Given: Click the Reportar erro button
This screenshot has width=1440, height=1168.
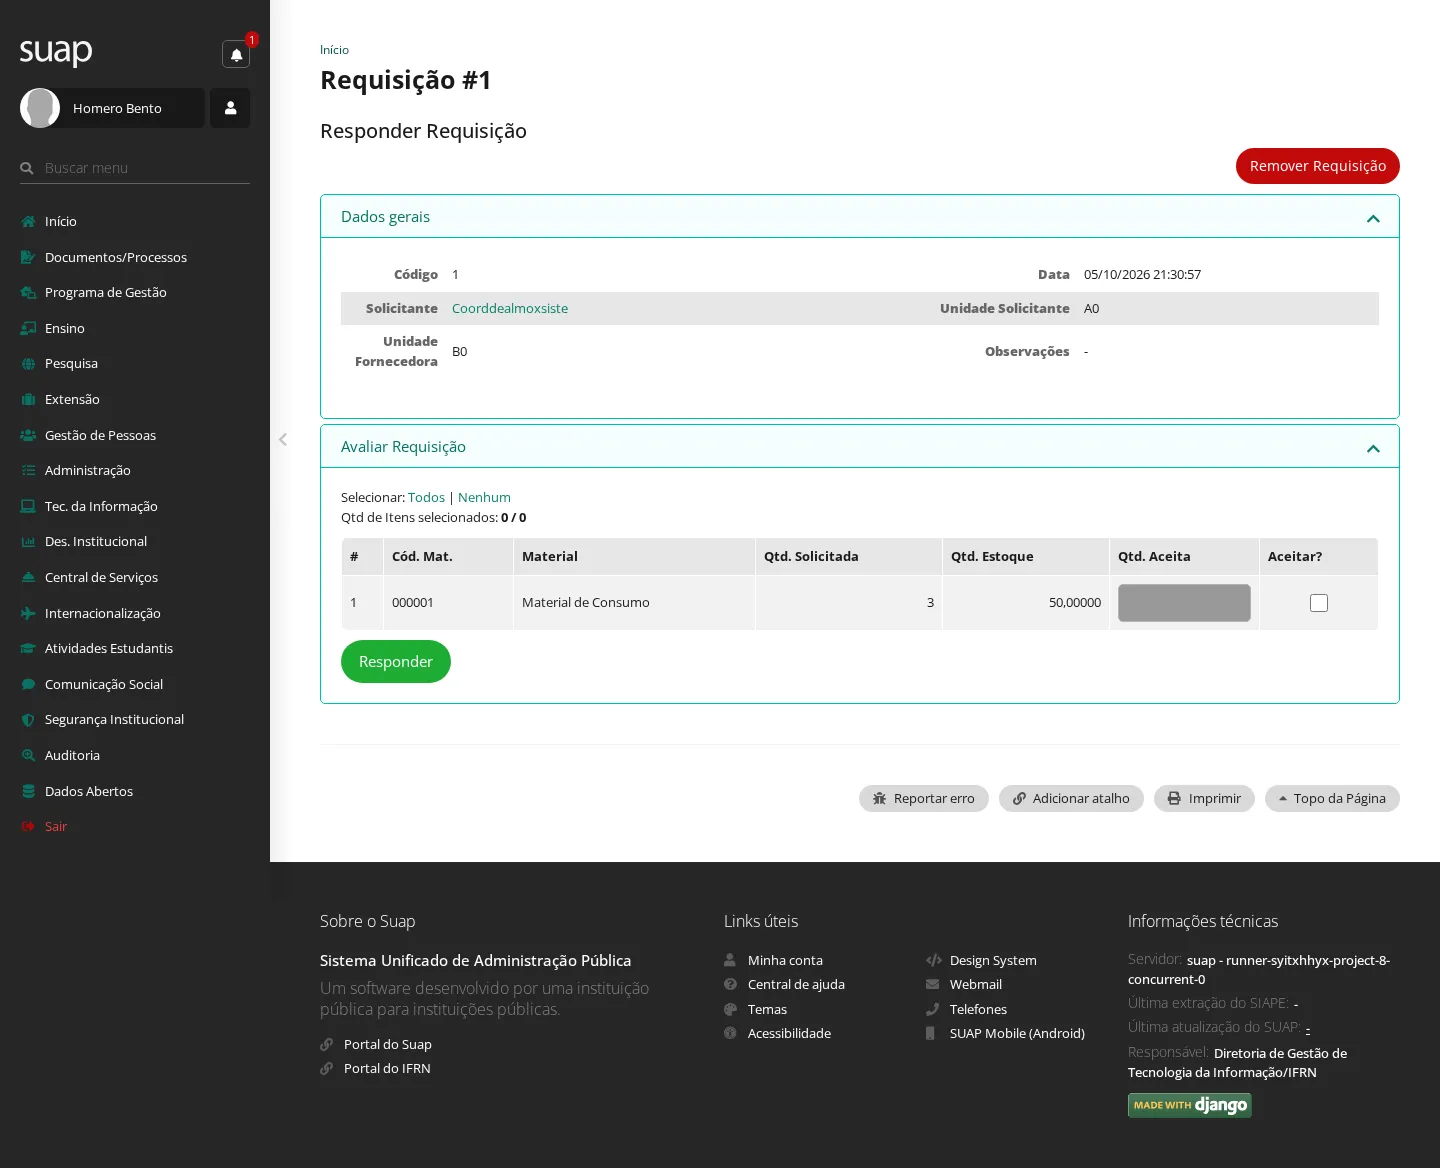Looking at the screenshot, I should tap(924, 798).
